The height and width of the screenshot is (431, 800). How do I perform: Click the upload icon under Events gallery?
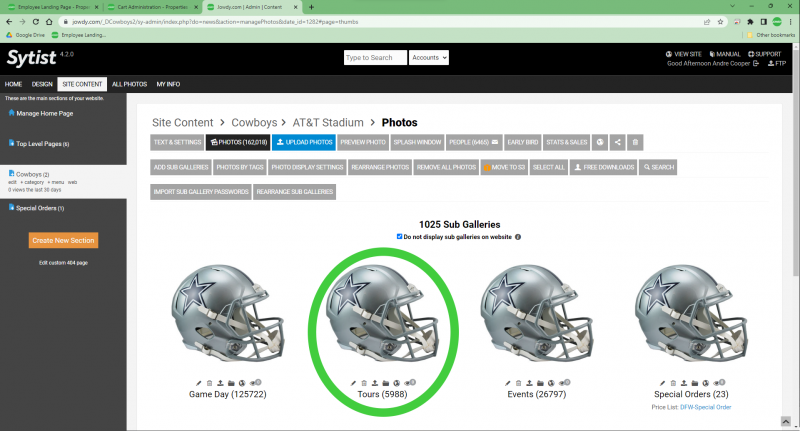coord(530,383)
